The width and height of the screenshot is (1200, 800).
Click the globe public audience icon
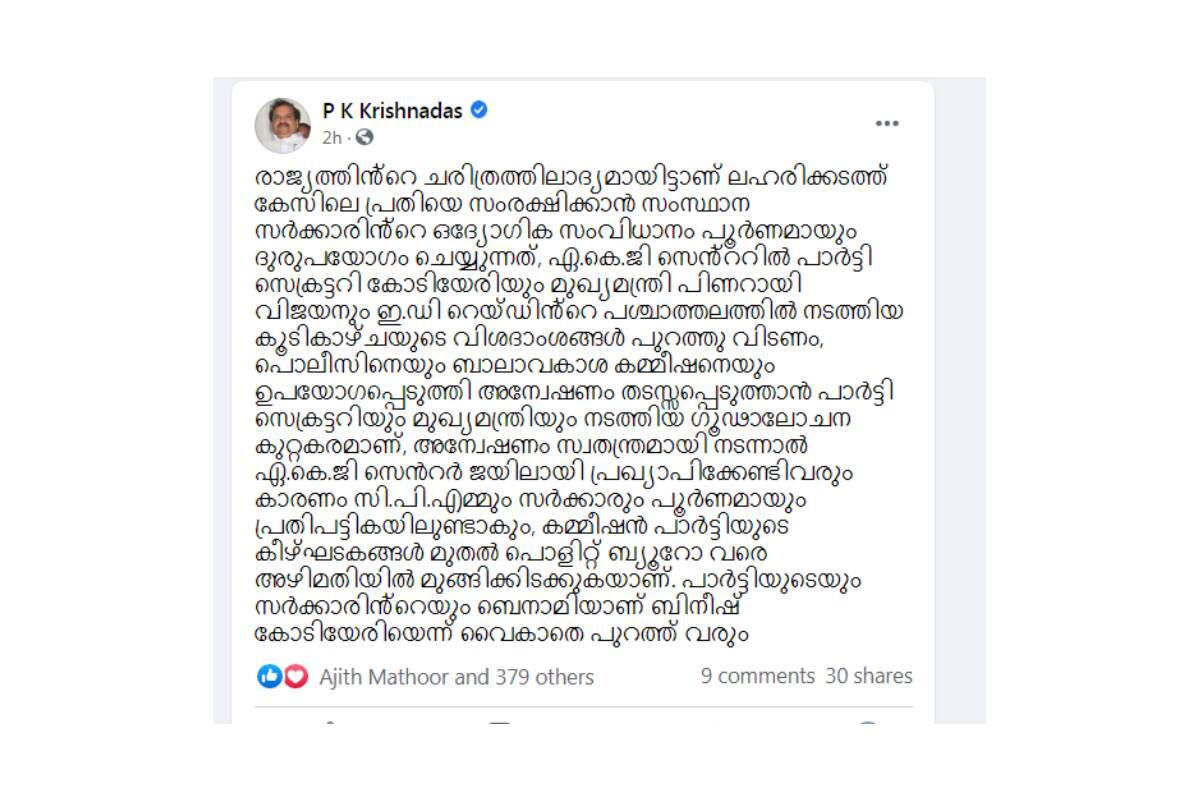(x=365, y=136)
